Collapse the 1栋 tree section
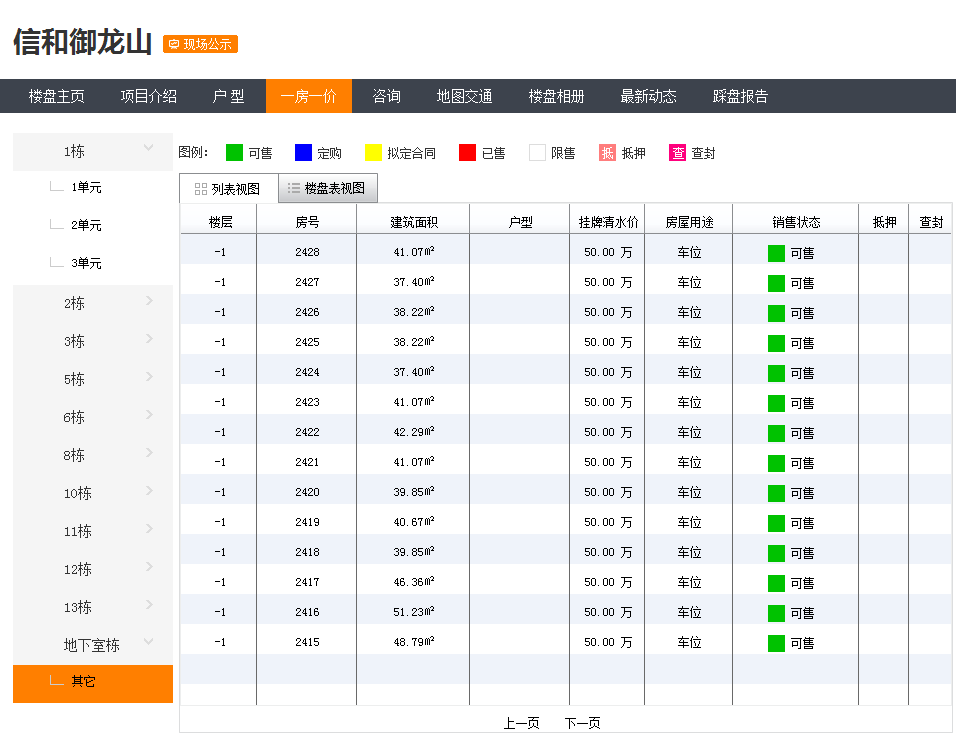 click(x=92, y=151)
